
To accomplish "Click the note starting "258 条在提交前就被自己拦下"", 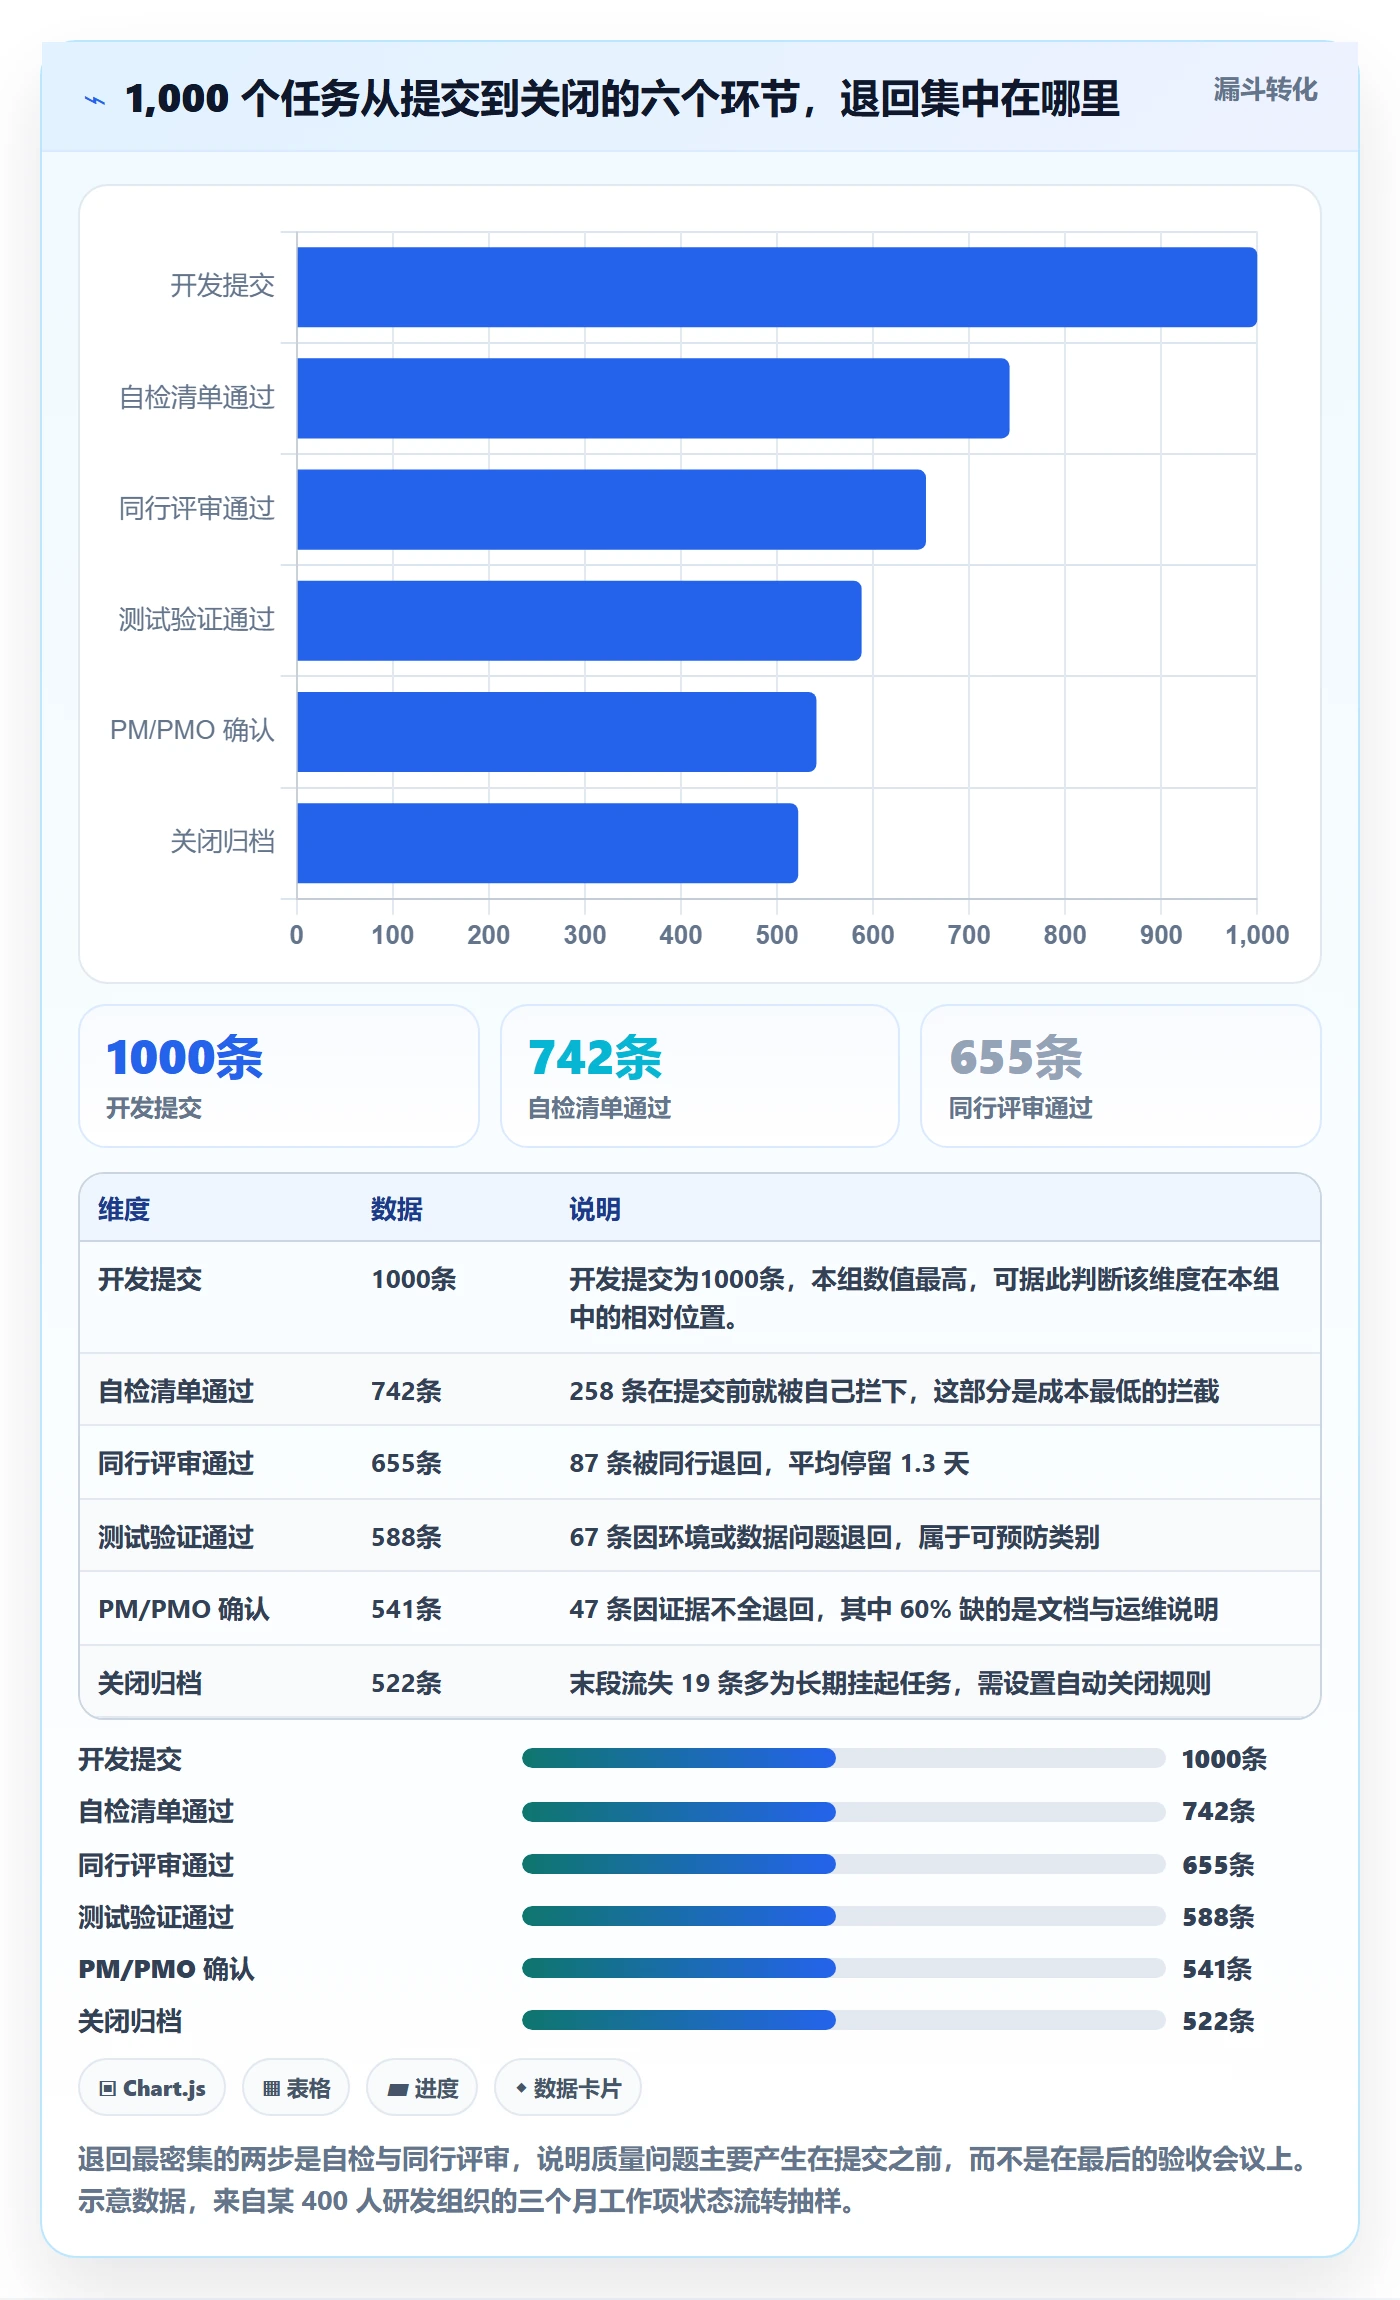I will [894, 1391].
